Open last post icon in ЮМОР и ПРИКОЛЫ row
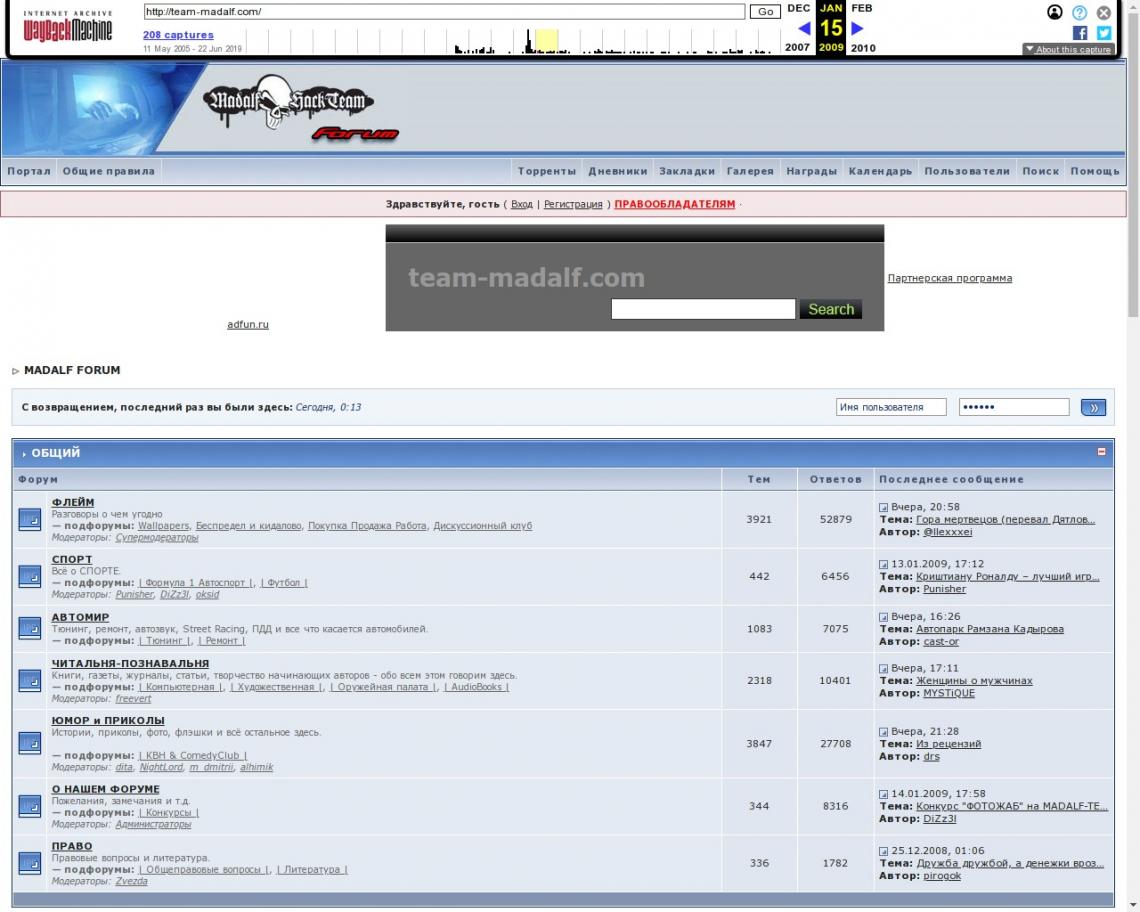This screenshot has height=912, width=1140. [x=883, y=731]
